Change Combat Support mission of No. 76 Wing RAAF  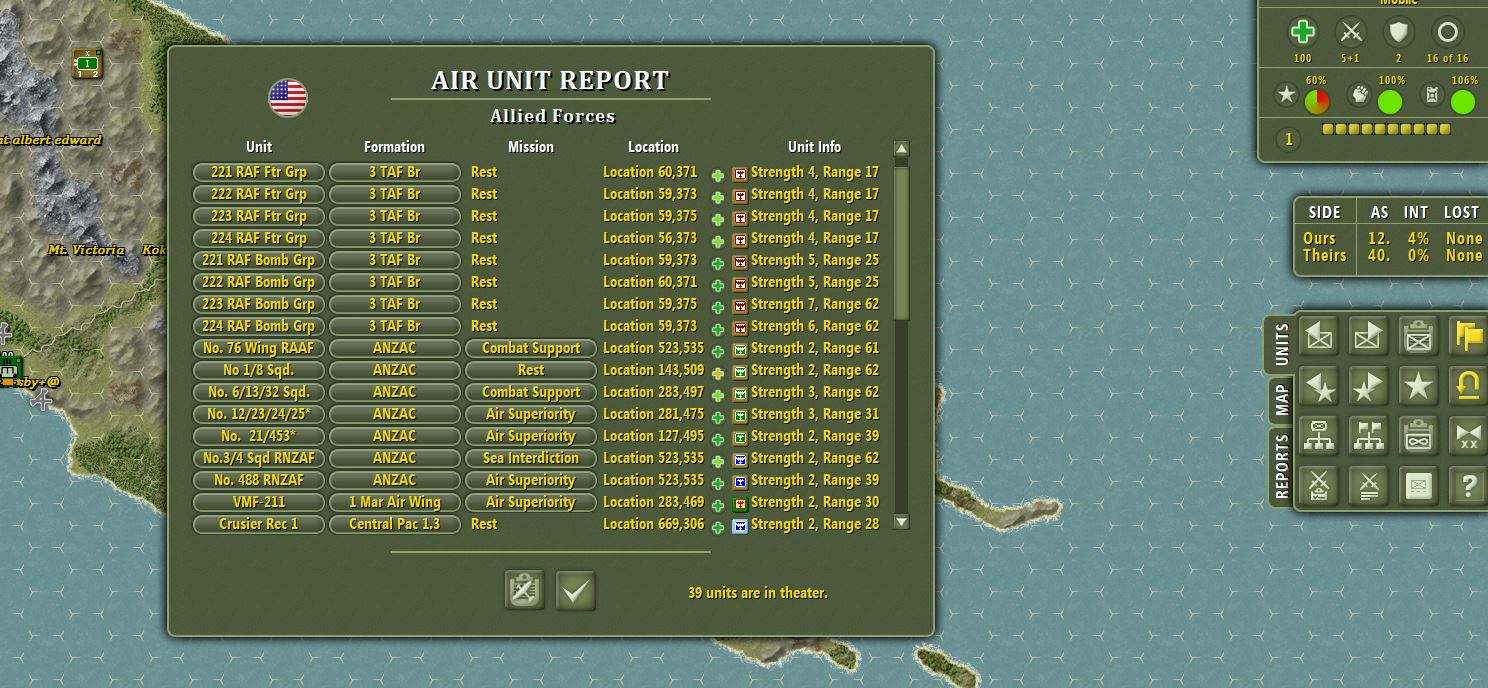click(x=531, y=348)
